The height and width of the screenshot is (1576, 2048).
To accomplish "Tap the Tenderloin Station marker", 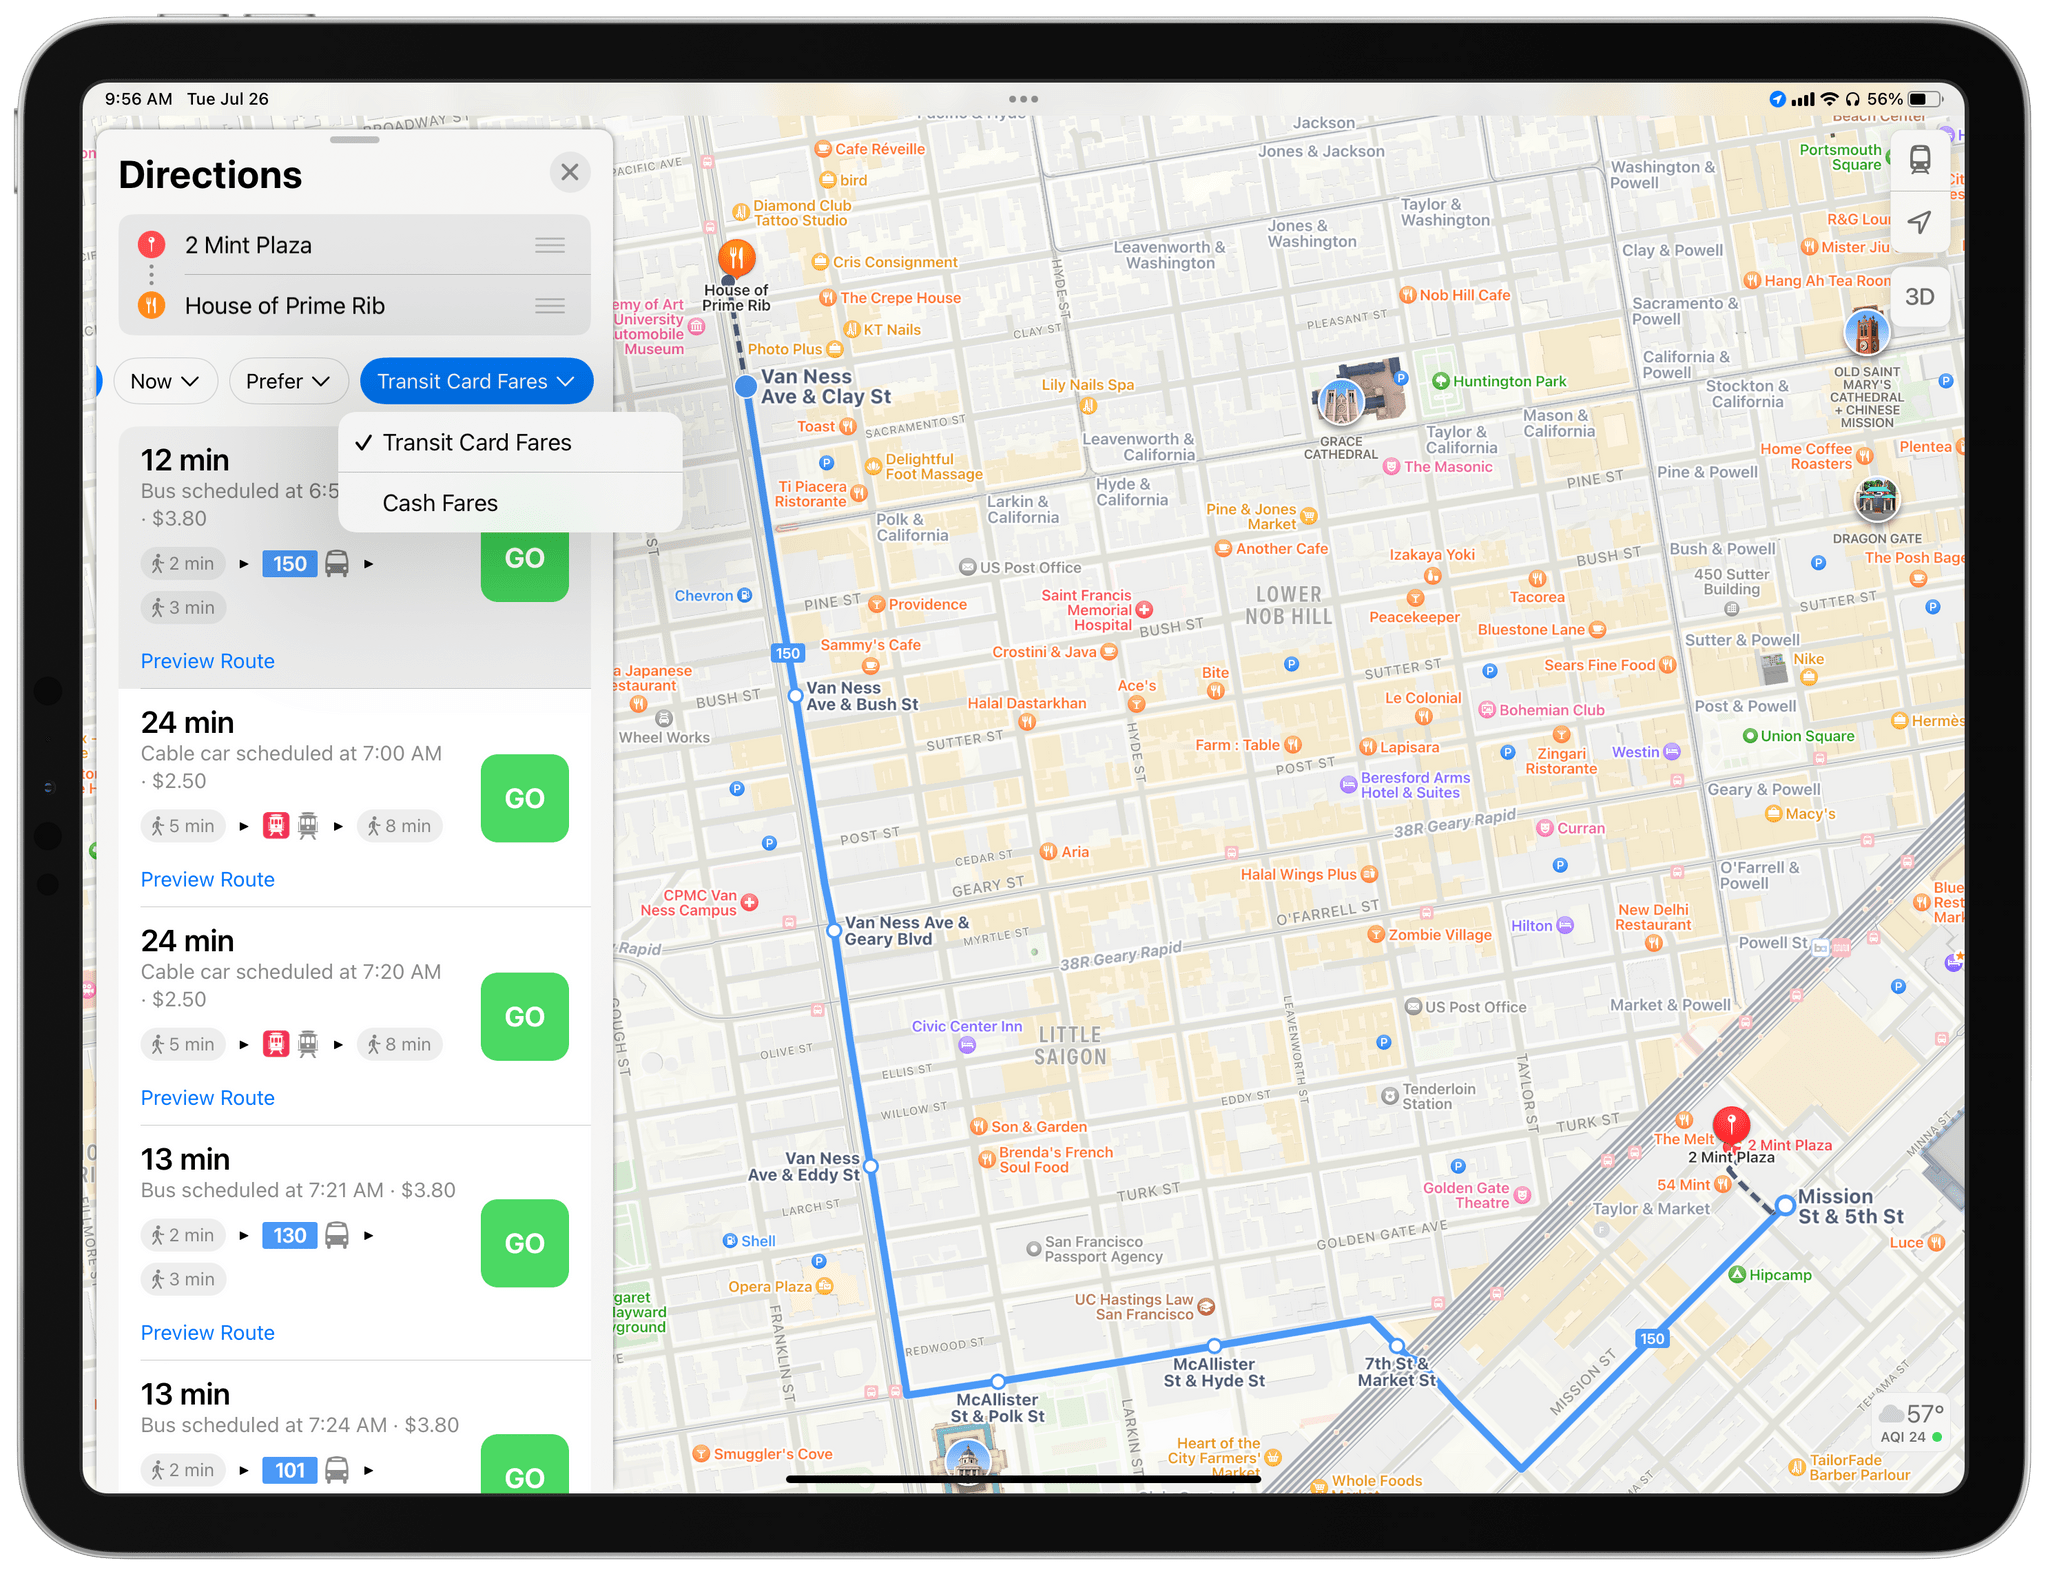I will tap(1389, 1096).
